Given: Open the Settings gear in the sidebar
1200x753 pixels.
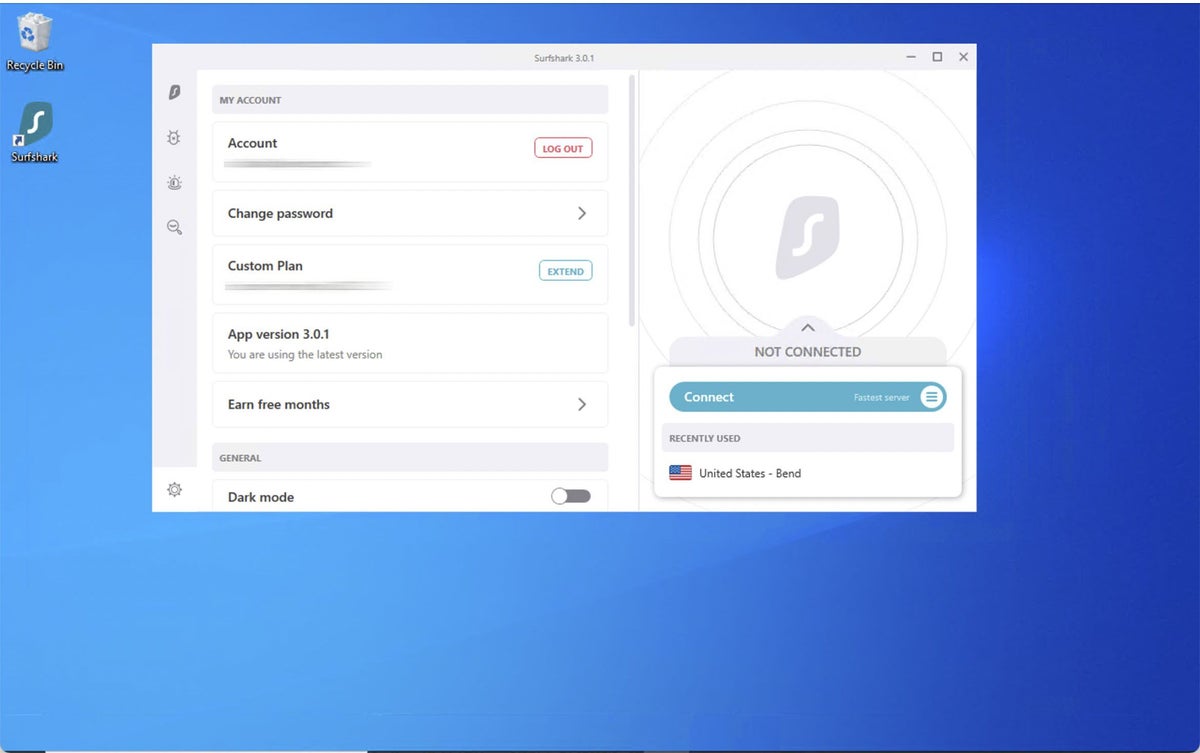Looking at the screenshot, I should [x=174, y=490].
